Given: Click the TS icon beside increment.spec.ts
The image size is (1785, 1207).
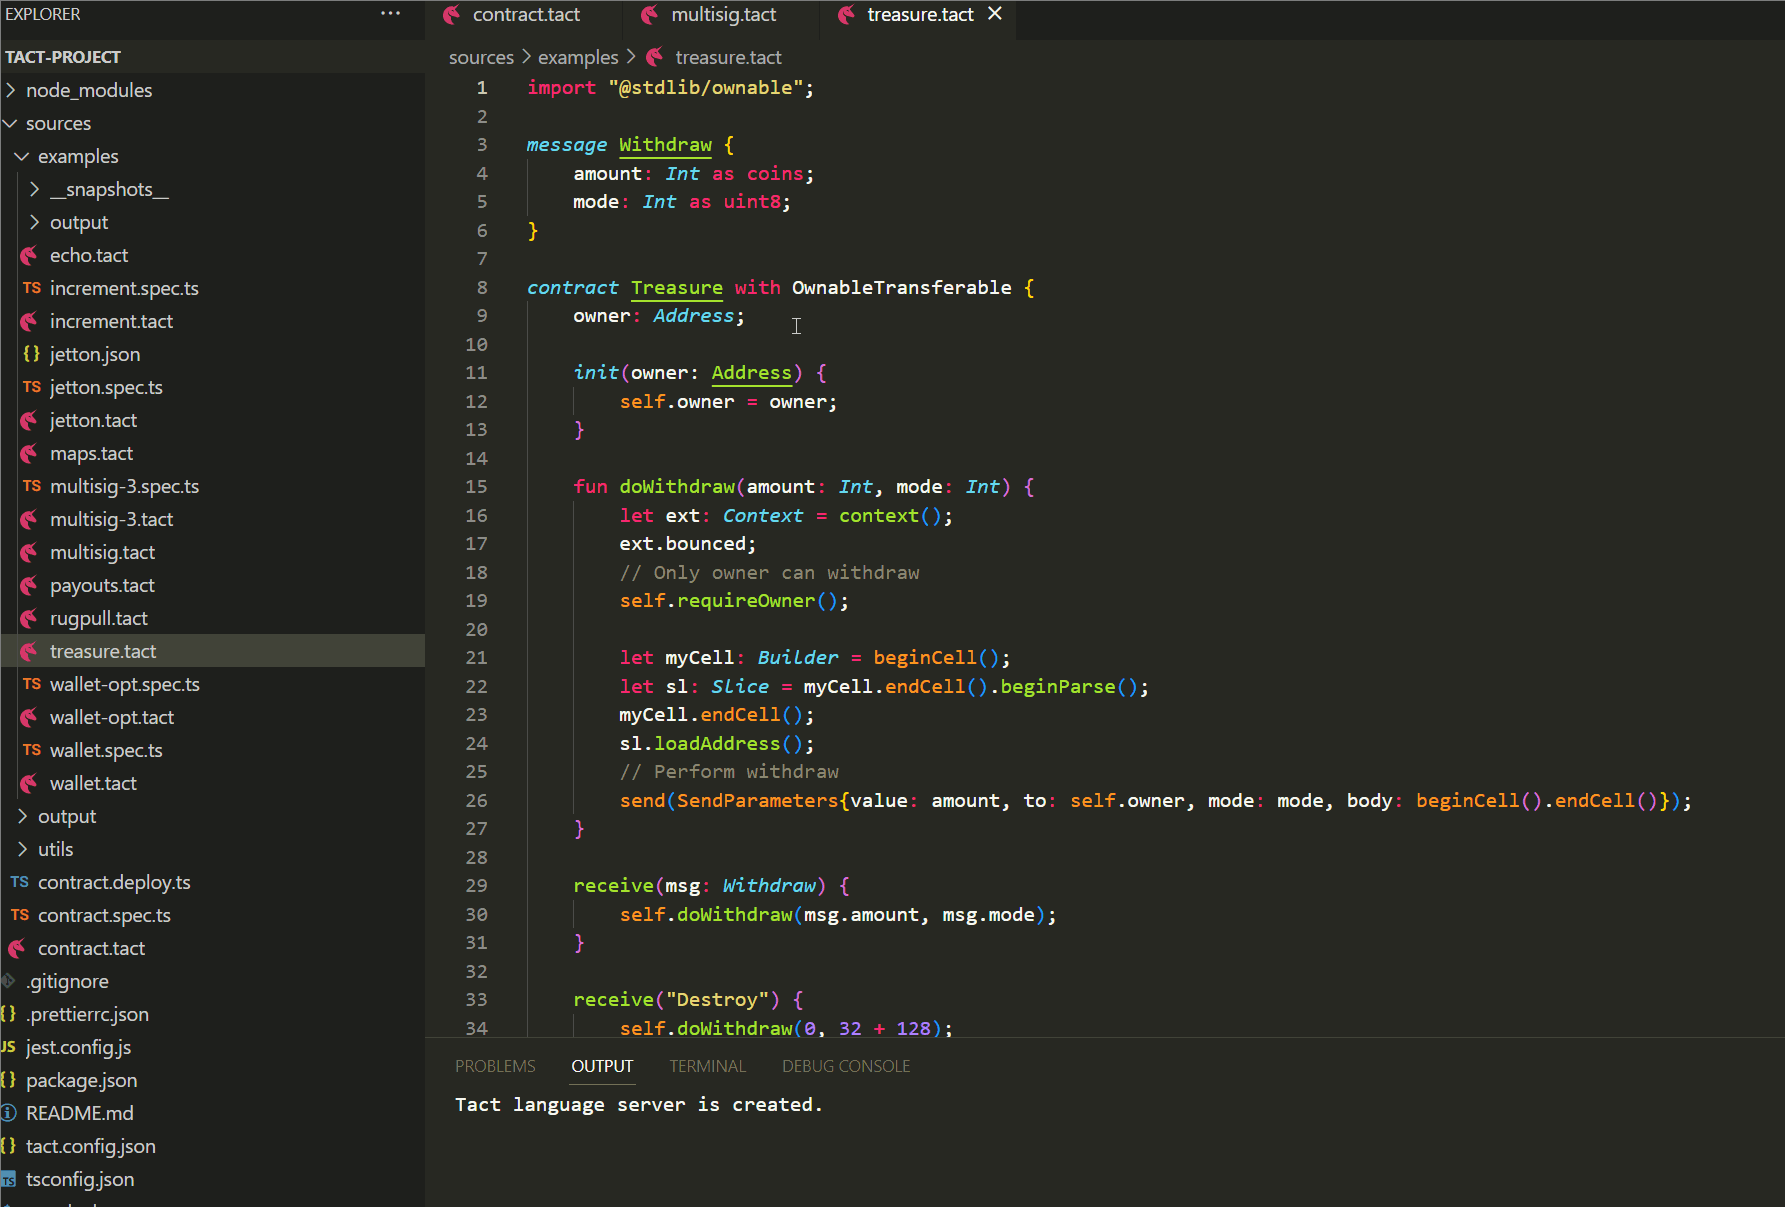Looking at the screenshot, I should coord(32,288).
